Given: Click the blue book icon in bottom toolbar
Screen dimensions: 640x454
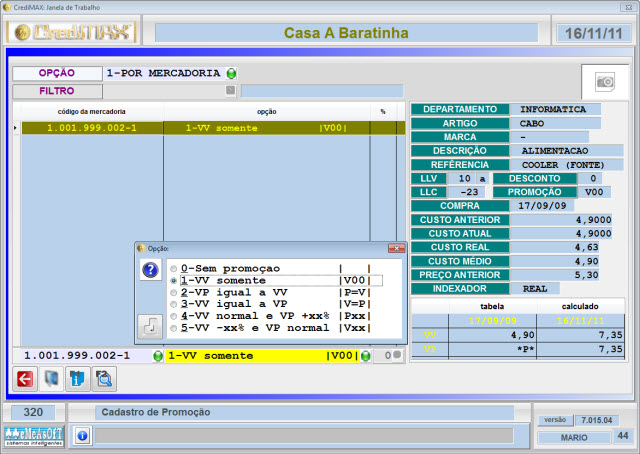Looking at the screenshot, I should 51,378.
